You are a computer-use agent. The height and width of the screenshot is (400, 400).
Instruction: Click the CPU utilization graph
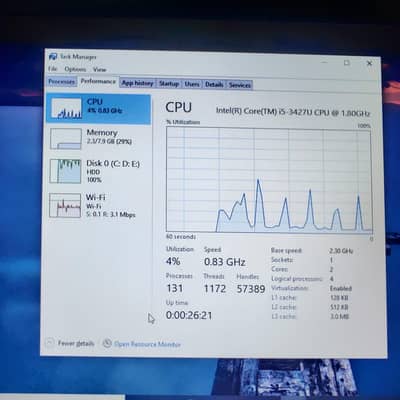(x=269, y=180)
